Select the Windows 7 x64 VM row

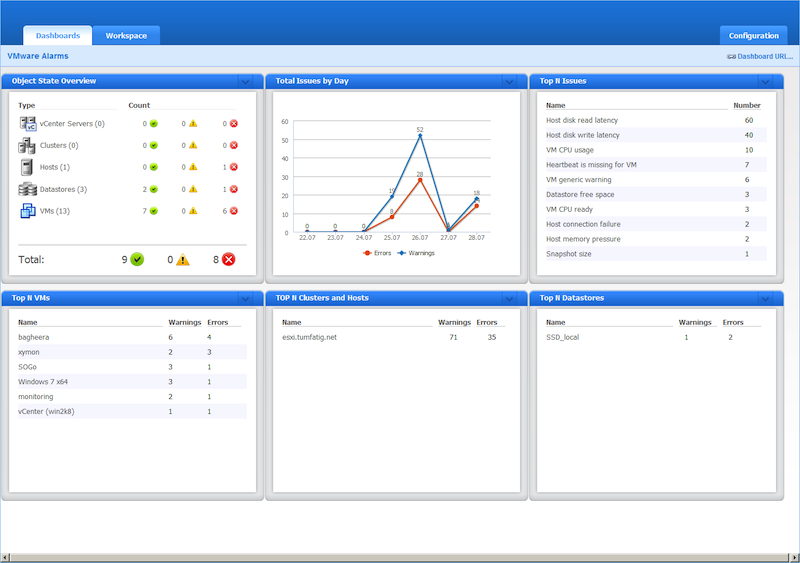point(132,382)
